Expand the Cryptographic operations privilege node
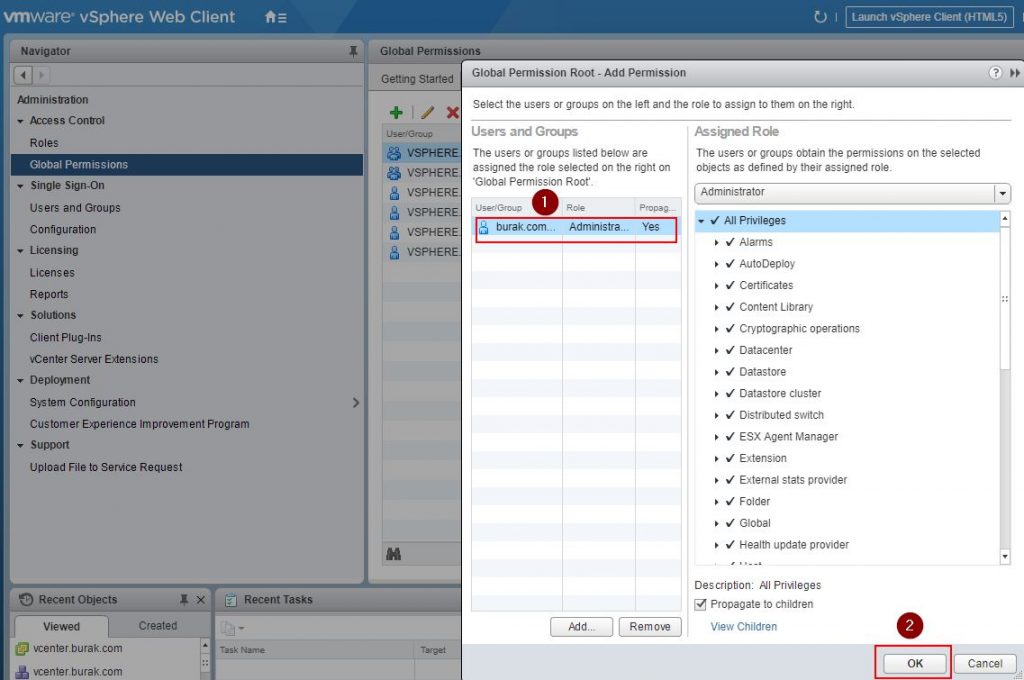This screenshot has height=680, width=1024. tap(716, 329)
